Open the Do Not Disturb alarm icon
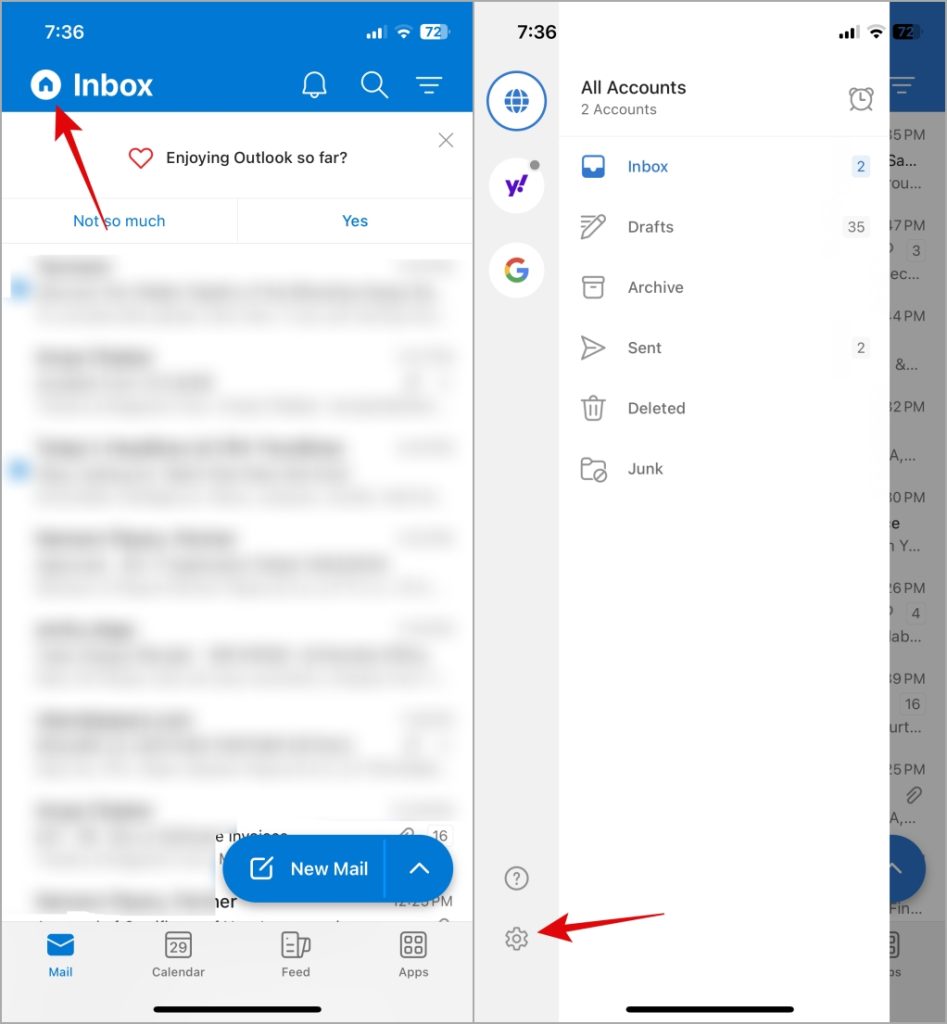Screen dimensions: 947x1024 (861, 99)
